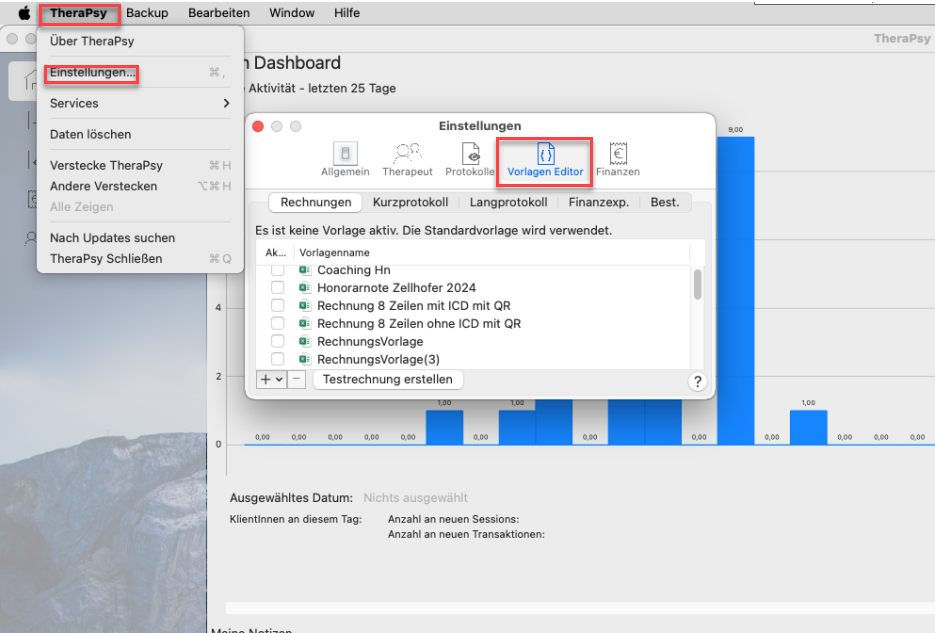Select Honorarnote Zellhofer 2024 template name
935x633 pixels.
(397, 288)
